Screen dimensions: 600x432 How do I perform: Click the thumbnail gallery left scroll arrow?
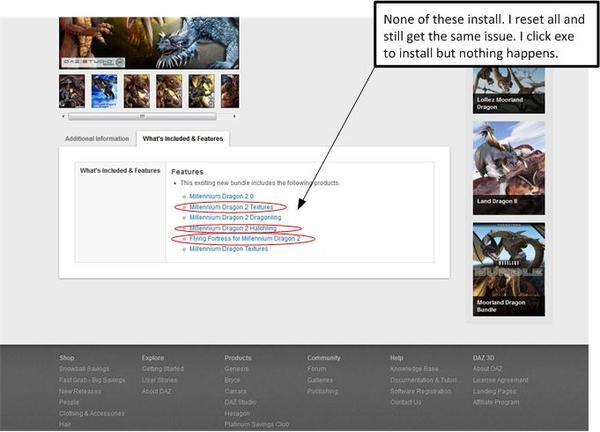coord(63,116)
